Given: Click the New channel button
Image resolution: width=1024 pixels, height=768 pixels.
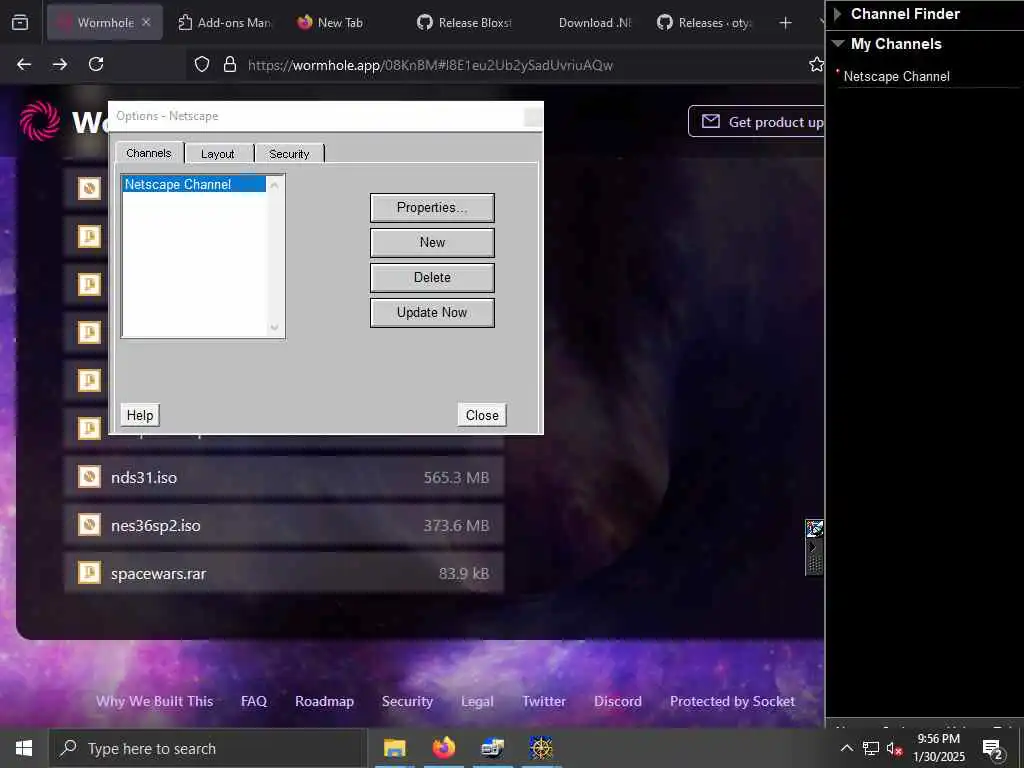Looking at the screenshot, I should click(x=432, y=242).
